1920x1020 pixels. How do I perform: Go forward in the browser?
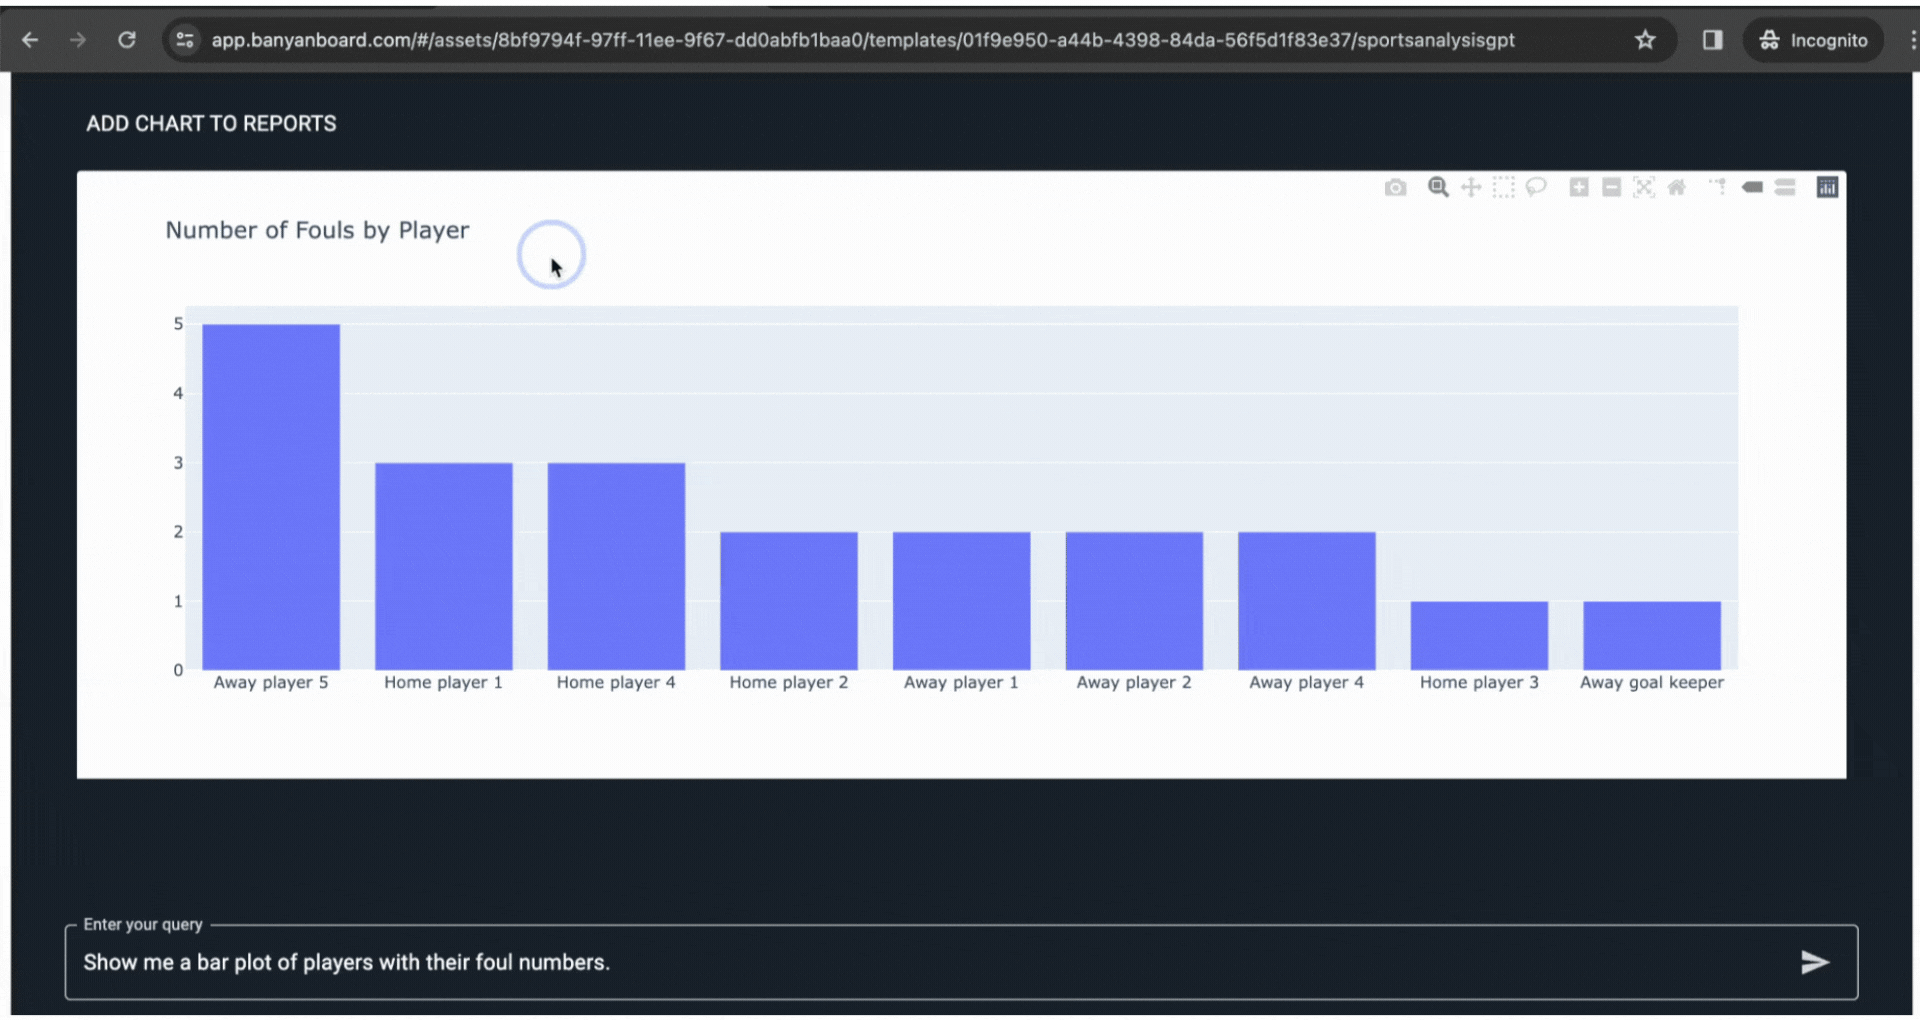point(78,40)
